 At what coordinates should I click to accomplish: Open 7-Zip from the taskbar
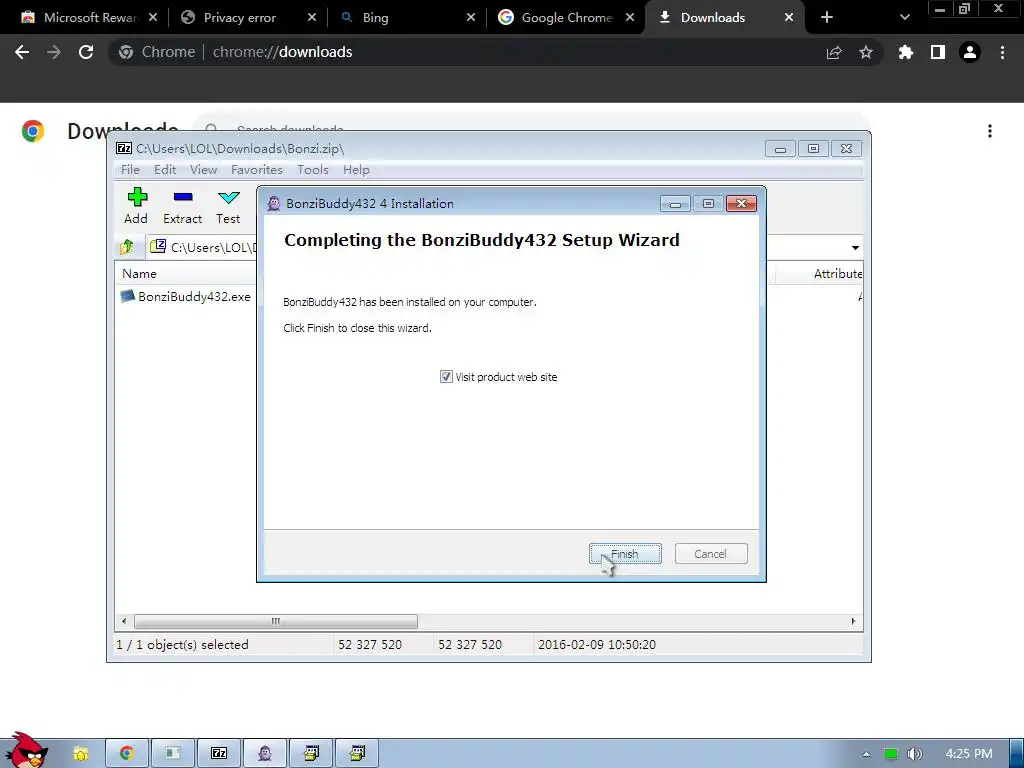click(219, 754)
